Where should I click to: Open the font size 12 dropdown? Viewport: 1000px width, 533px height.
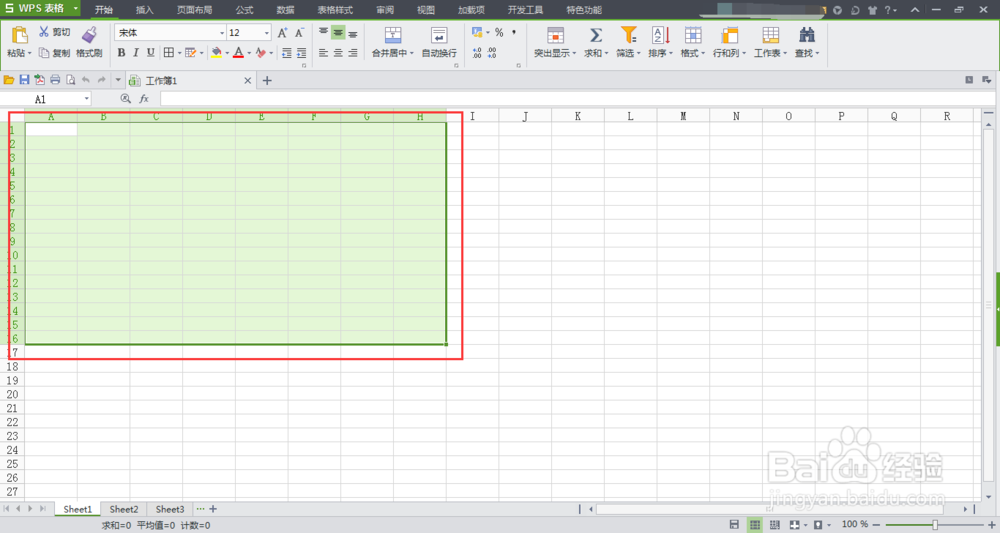[267, 33]
